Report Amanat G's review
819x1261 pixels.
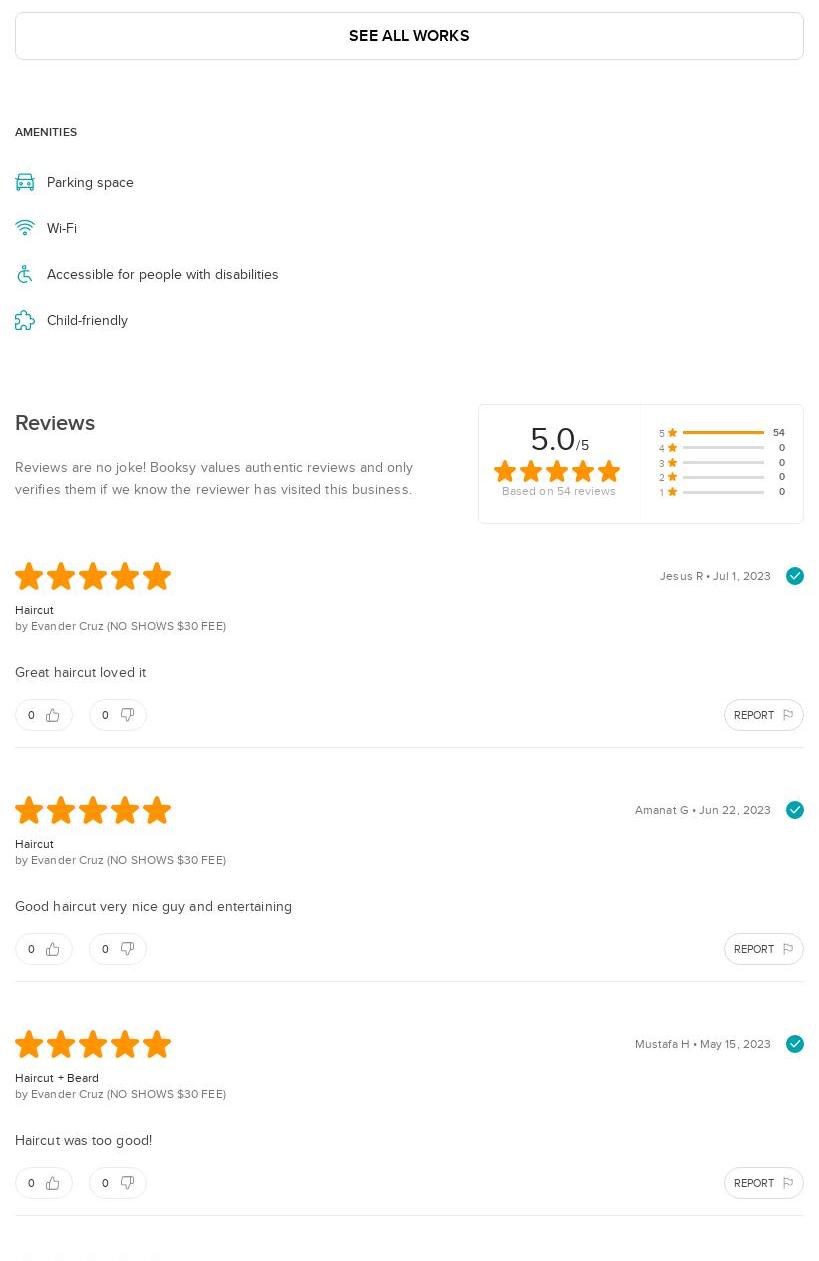coord(763,949)
